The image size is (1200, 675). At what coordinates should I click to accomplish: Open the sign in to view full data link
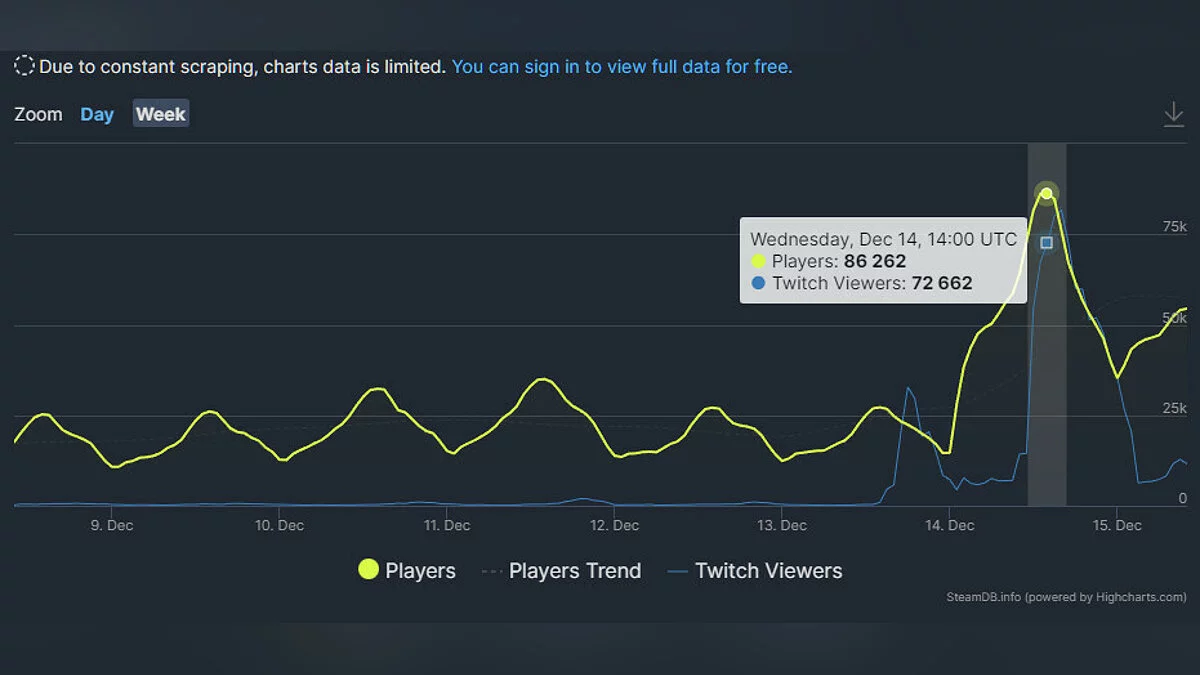(622, 67)
